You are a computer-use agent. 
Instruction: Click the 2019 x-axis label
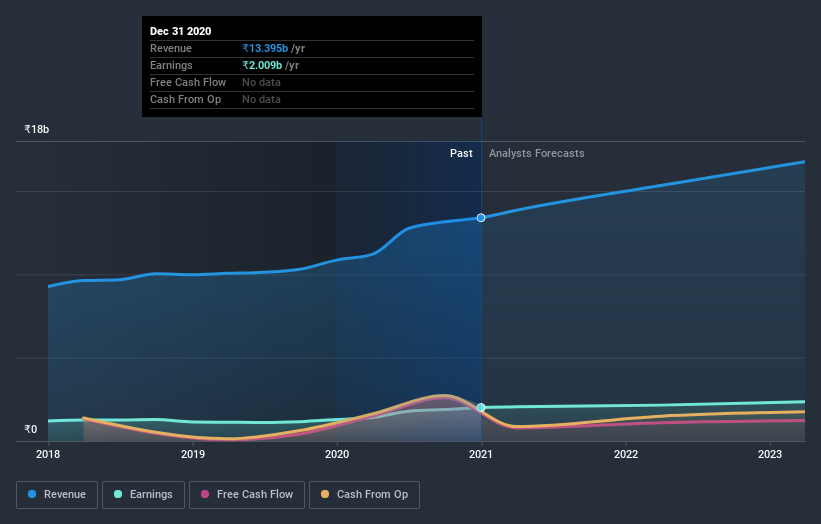tap(193, 454)
